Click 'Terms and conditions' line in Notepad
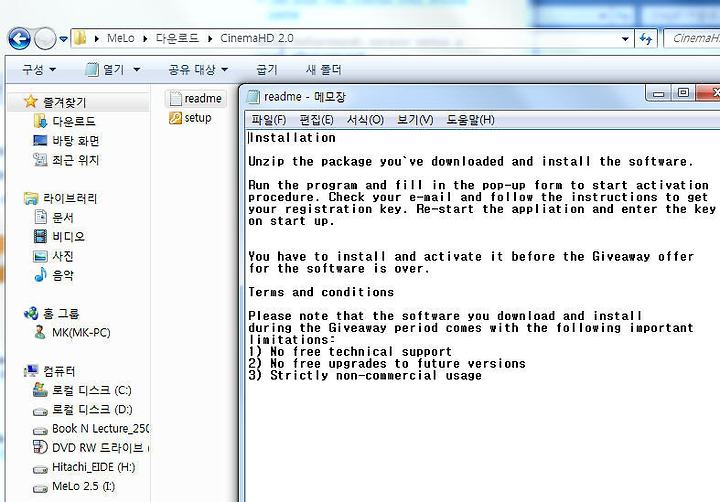 point(321,292)
